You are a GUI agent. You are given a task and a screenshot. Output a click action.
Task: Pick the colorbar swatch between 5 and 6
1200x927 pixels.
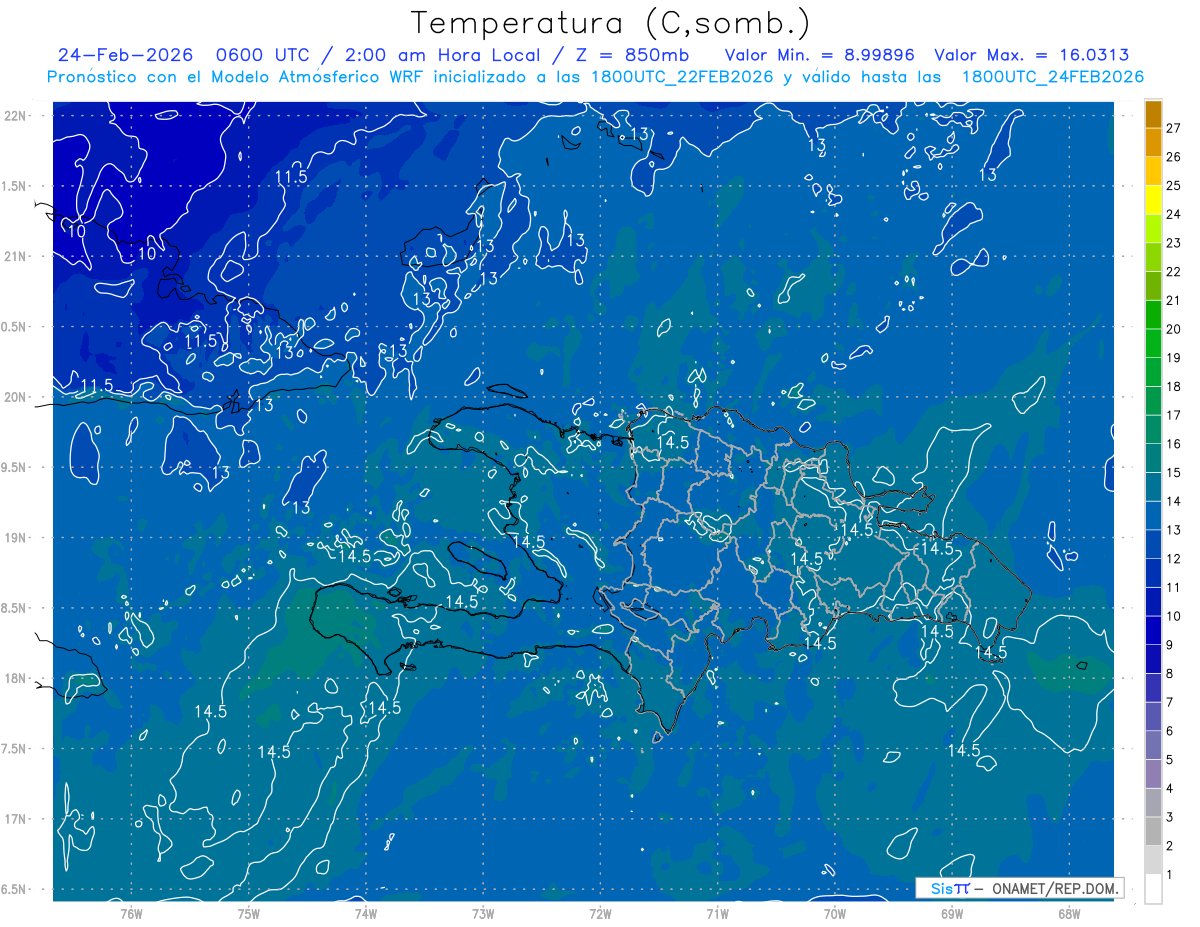click(1153, 746)
